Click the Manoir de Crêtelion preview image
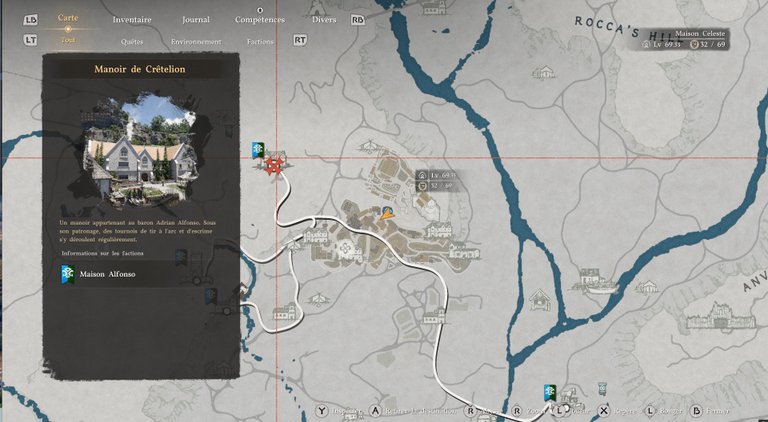Image resolution: width=768 pixels, height=422 pixels. coord(141,150)
